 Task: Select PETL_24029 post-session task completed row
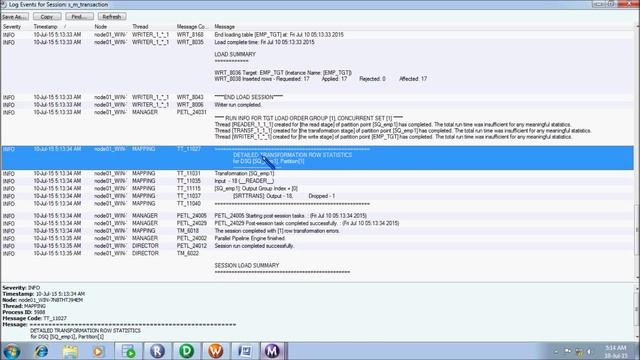[x=317, y=223]
